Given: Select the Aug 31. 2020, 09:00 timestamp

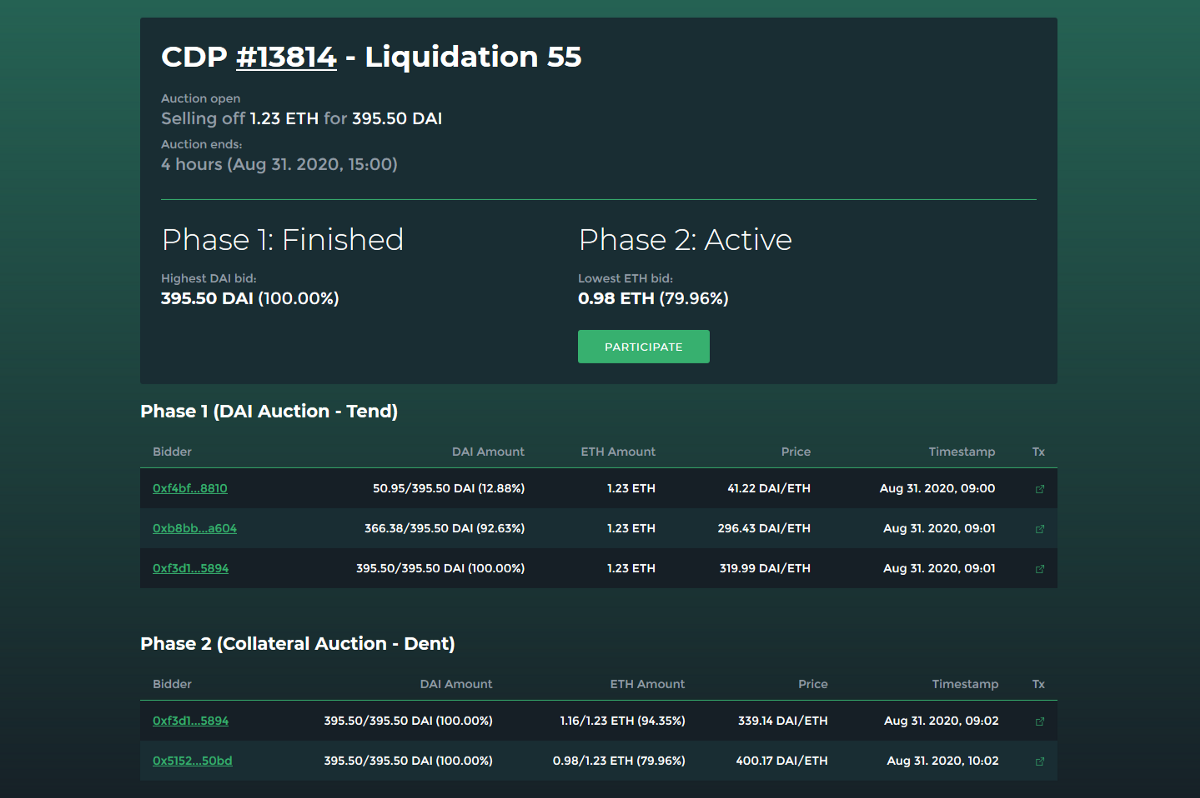Looking at the screenshot, I should 937,488.
